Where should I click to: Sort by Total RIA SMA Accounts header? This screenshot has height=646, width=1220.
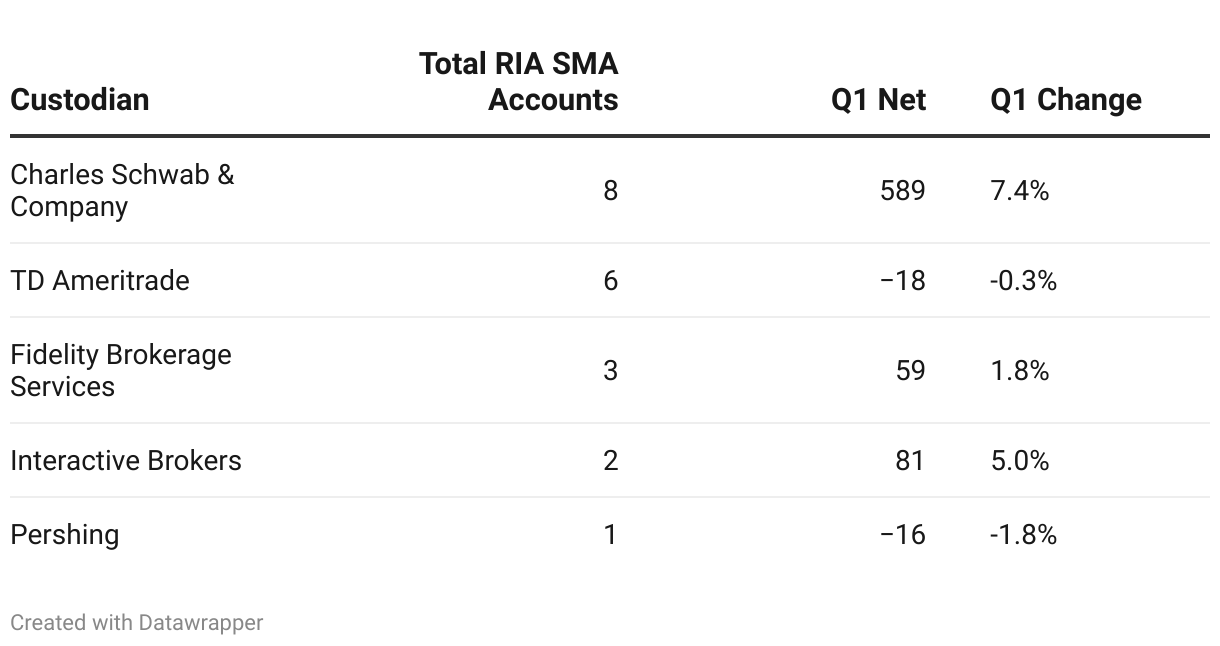click(x=519, y=82)
